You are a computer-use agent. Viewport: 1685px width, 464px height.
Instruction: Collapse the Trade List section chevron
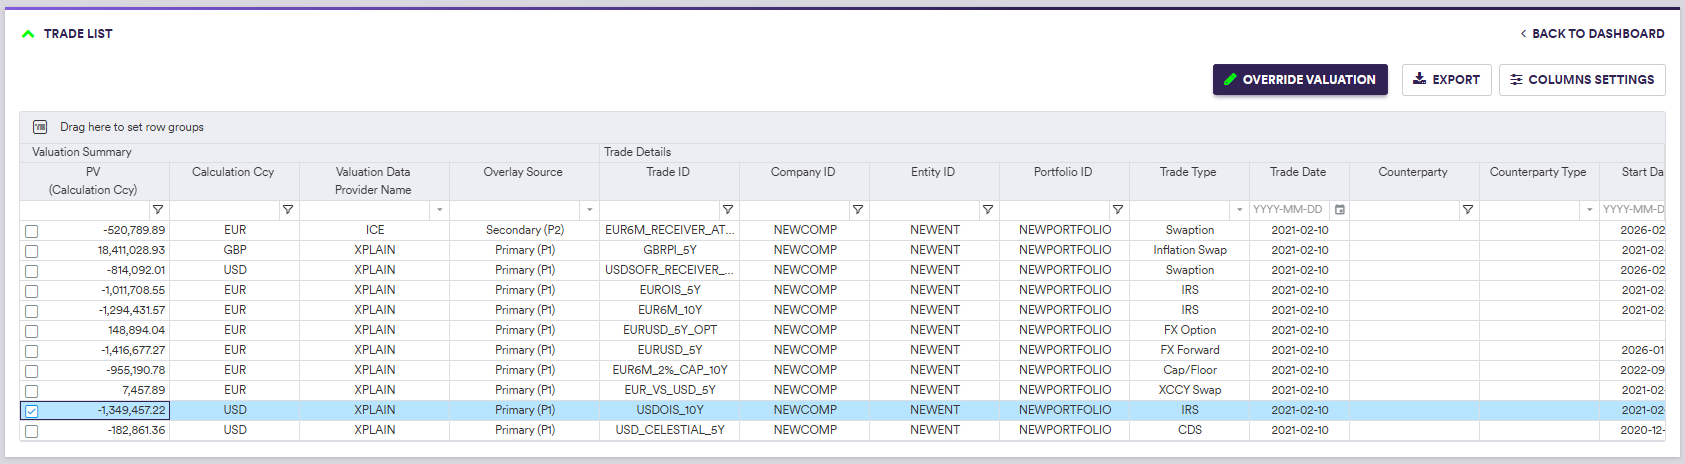coord(28,34)
